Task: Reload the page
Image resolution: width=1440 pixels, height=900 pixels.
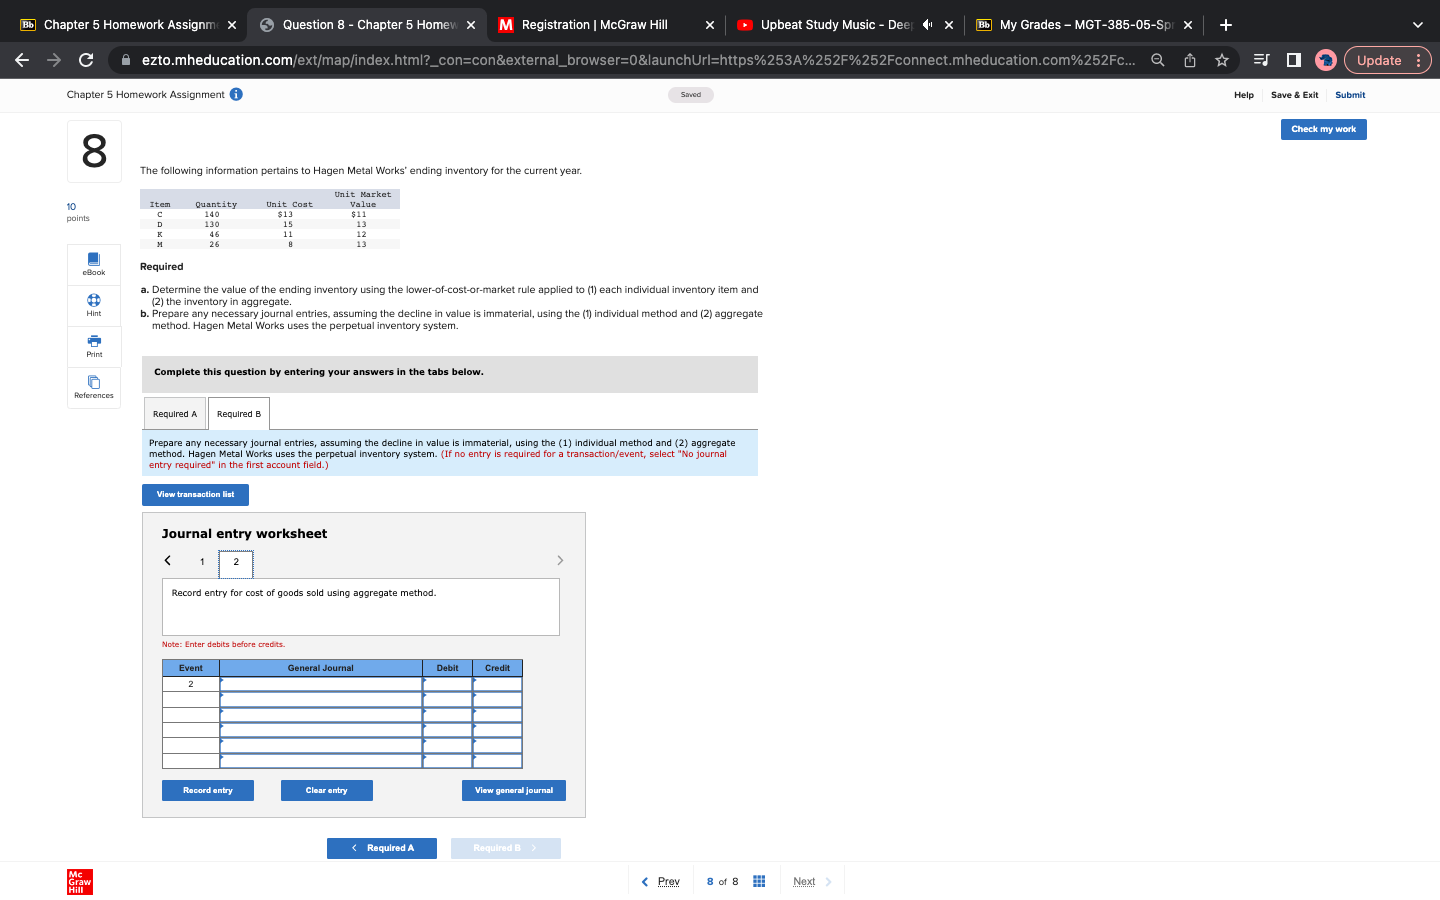Action: tap(86, 60)
